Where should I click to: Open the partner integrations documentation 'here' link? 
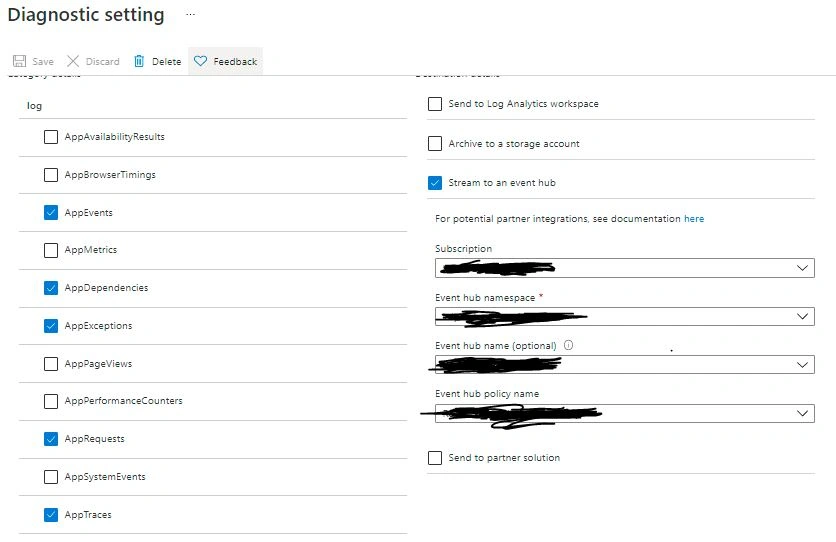pyautogui.click(x=694, y=219)
